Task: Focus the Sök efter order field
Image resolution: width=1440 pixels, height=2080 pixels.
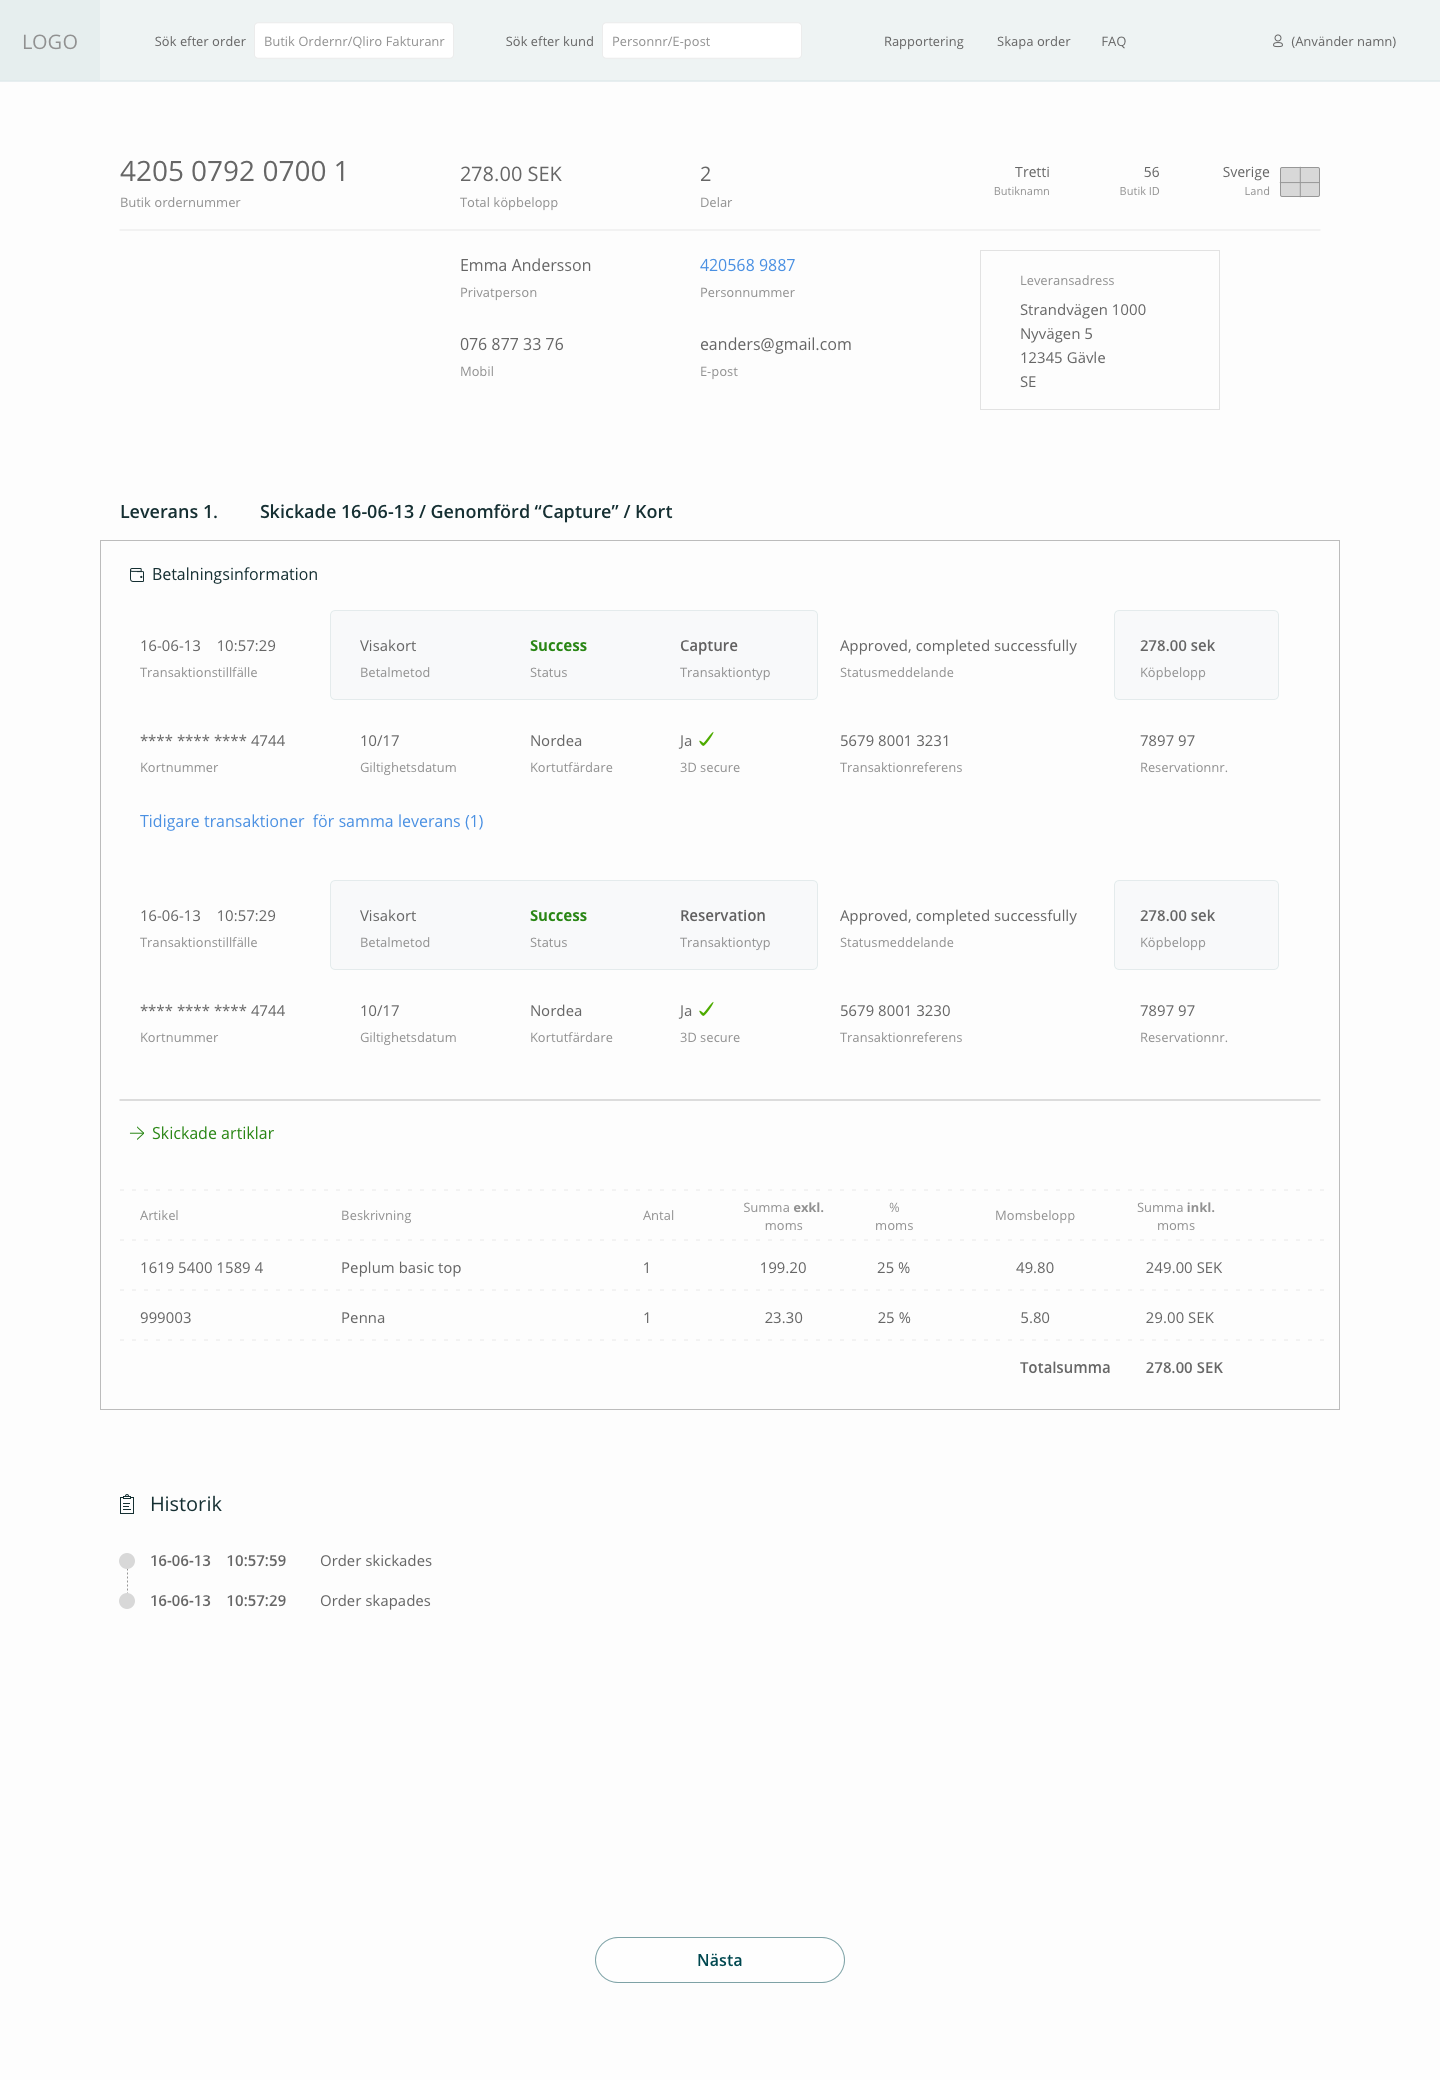Action: pos(354,42)
